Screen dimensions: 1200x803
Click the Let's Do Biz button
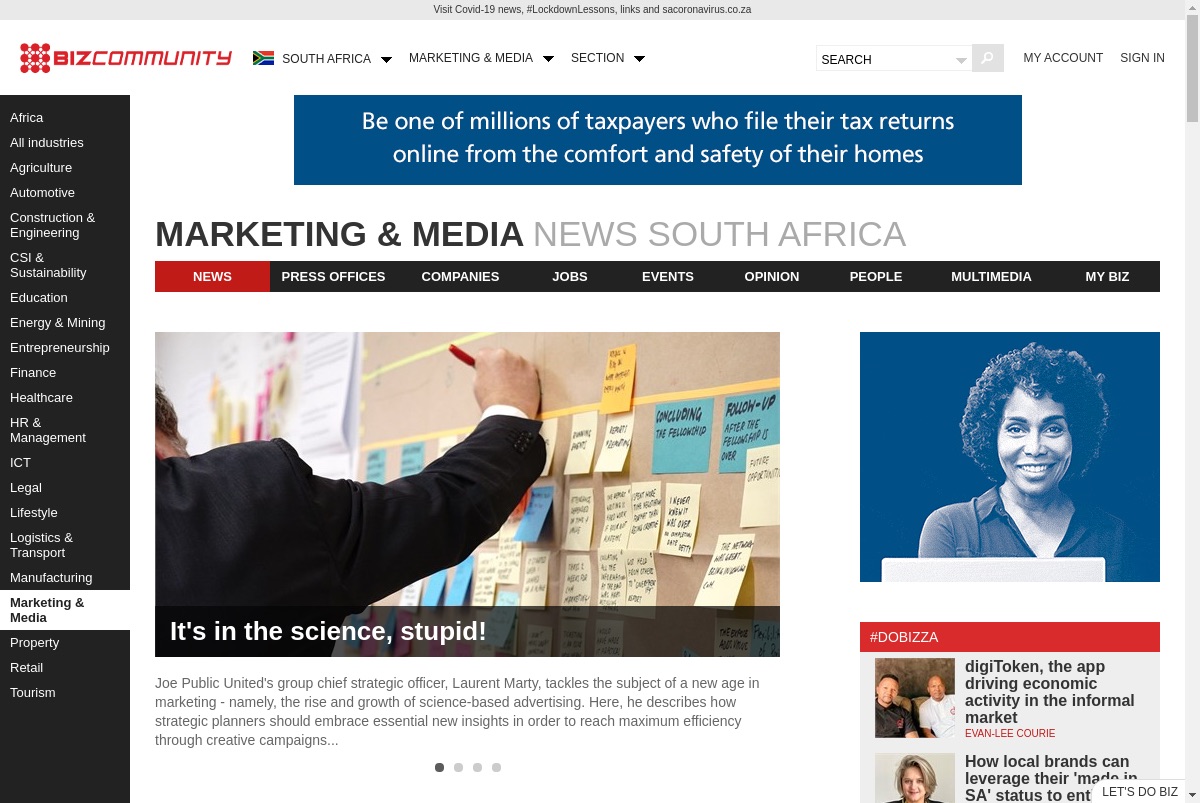(x=1140, y=792)
